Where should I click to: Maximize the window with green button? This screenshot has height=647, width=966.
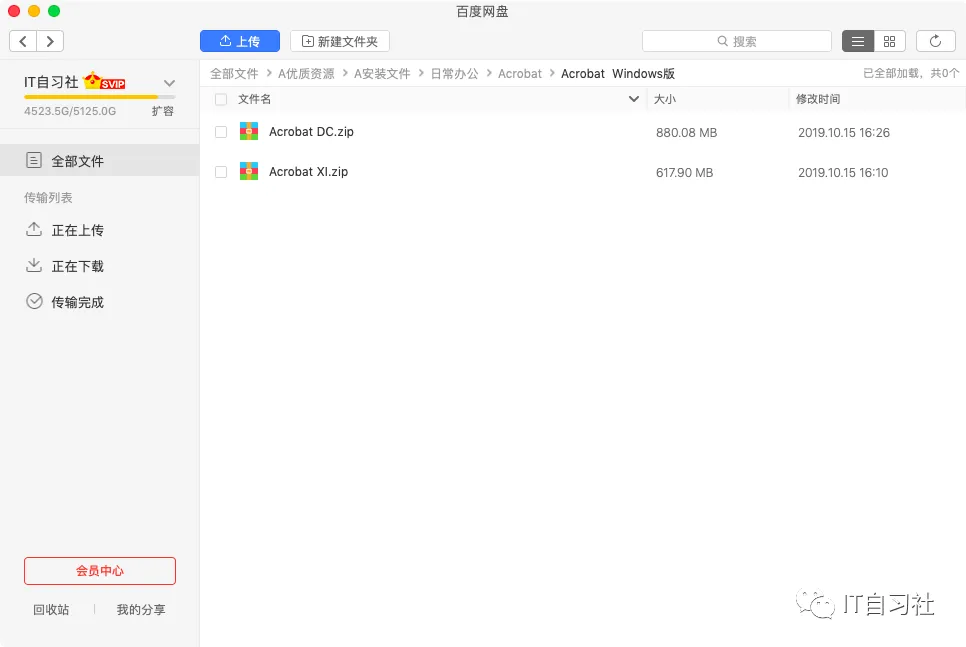pyautogui.click(x=54, y=11)
